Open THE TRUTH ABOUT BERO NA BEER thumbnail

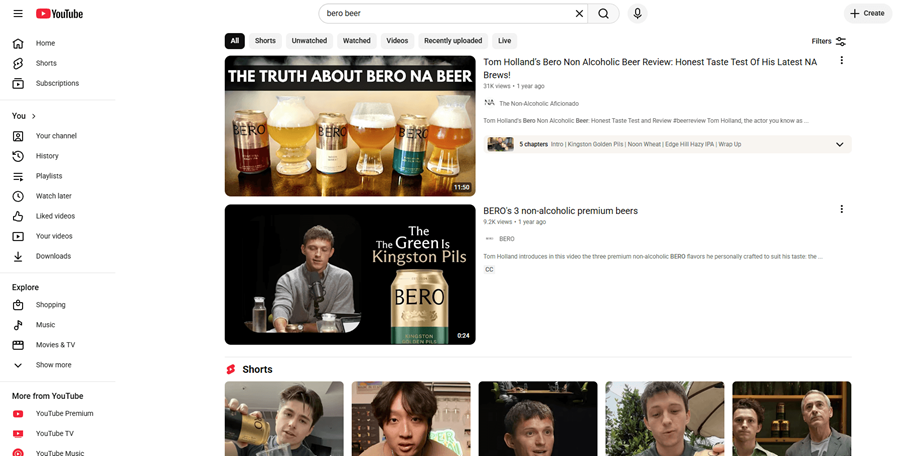click(350, 126)
